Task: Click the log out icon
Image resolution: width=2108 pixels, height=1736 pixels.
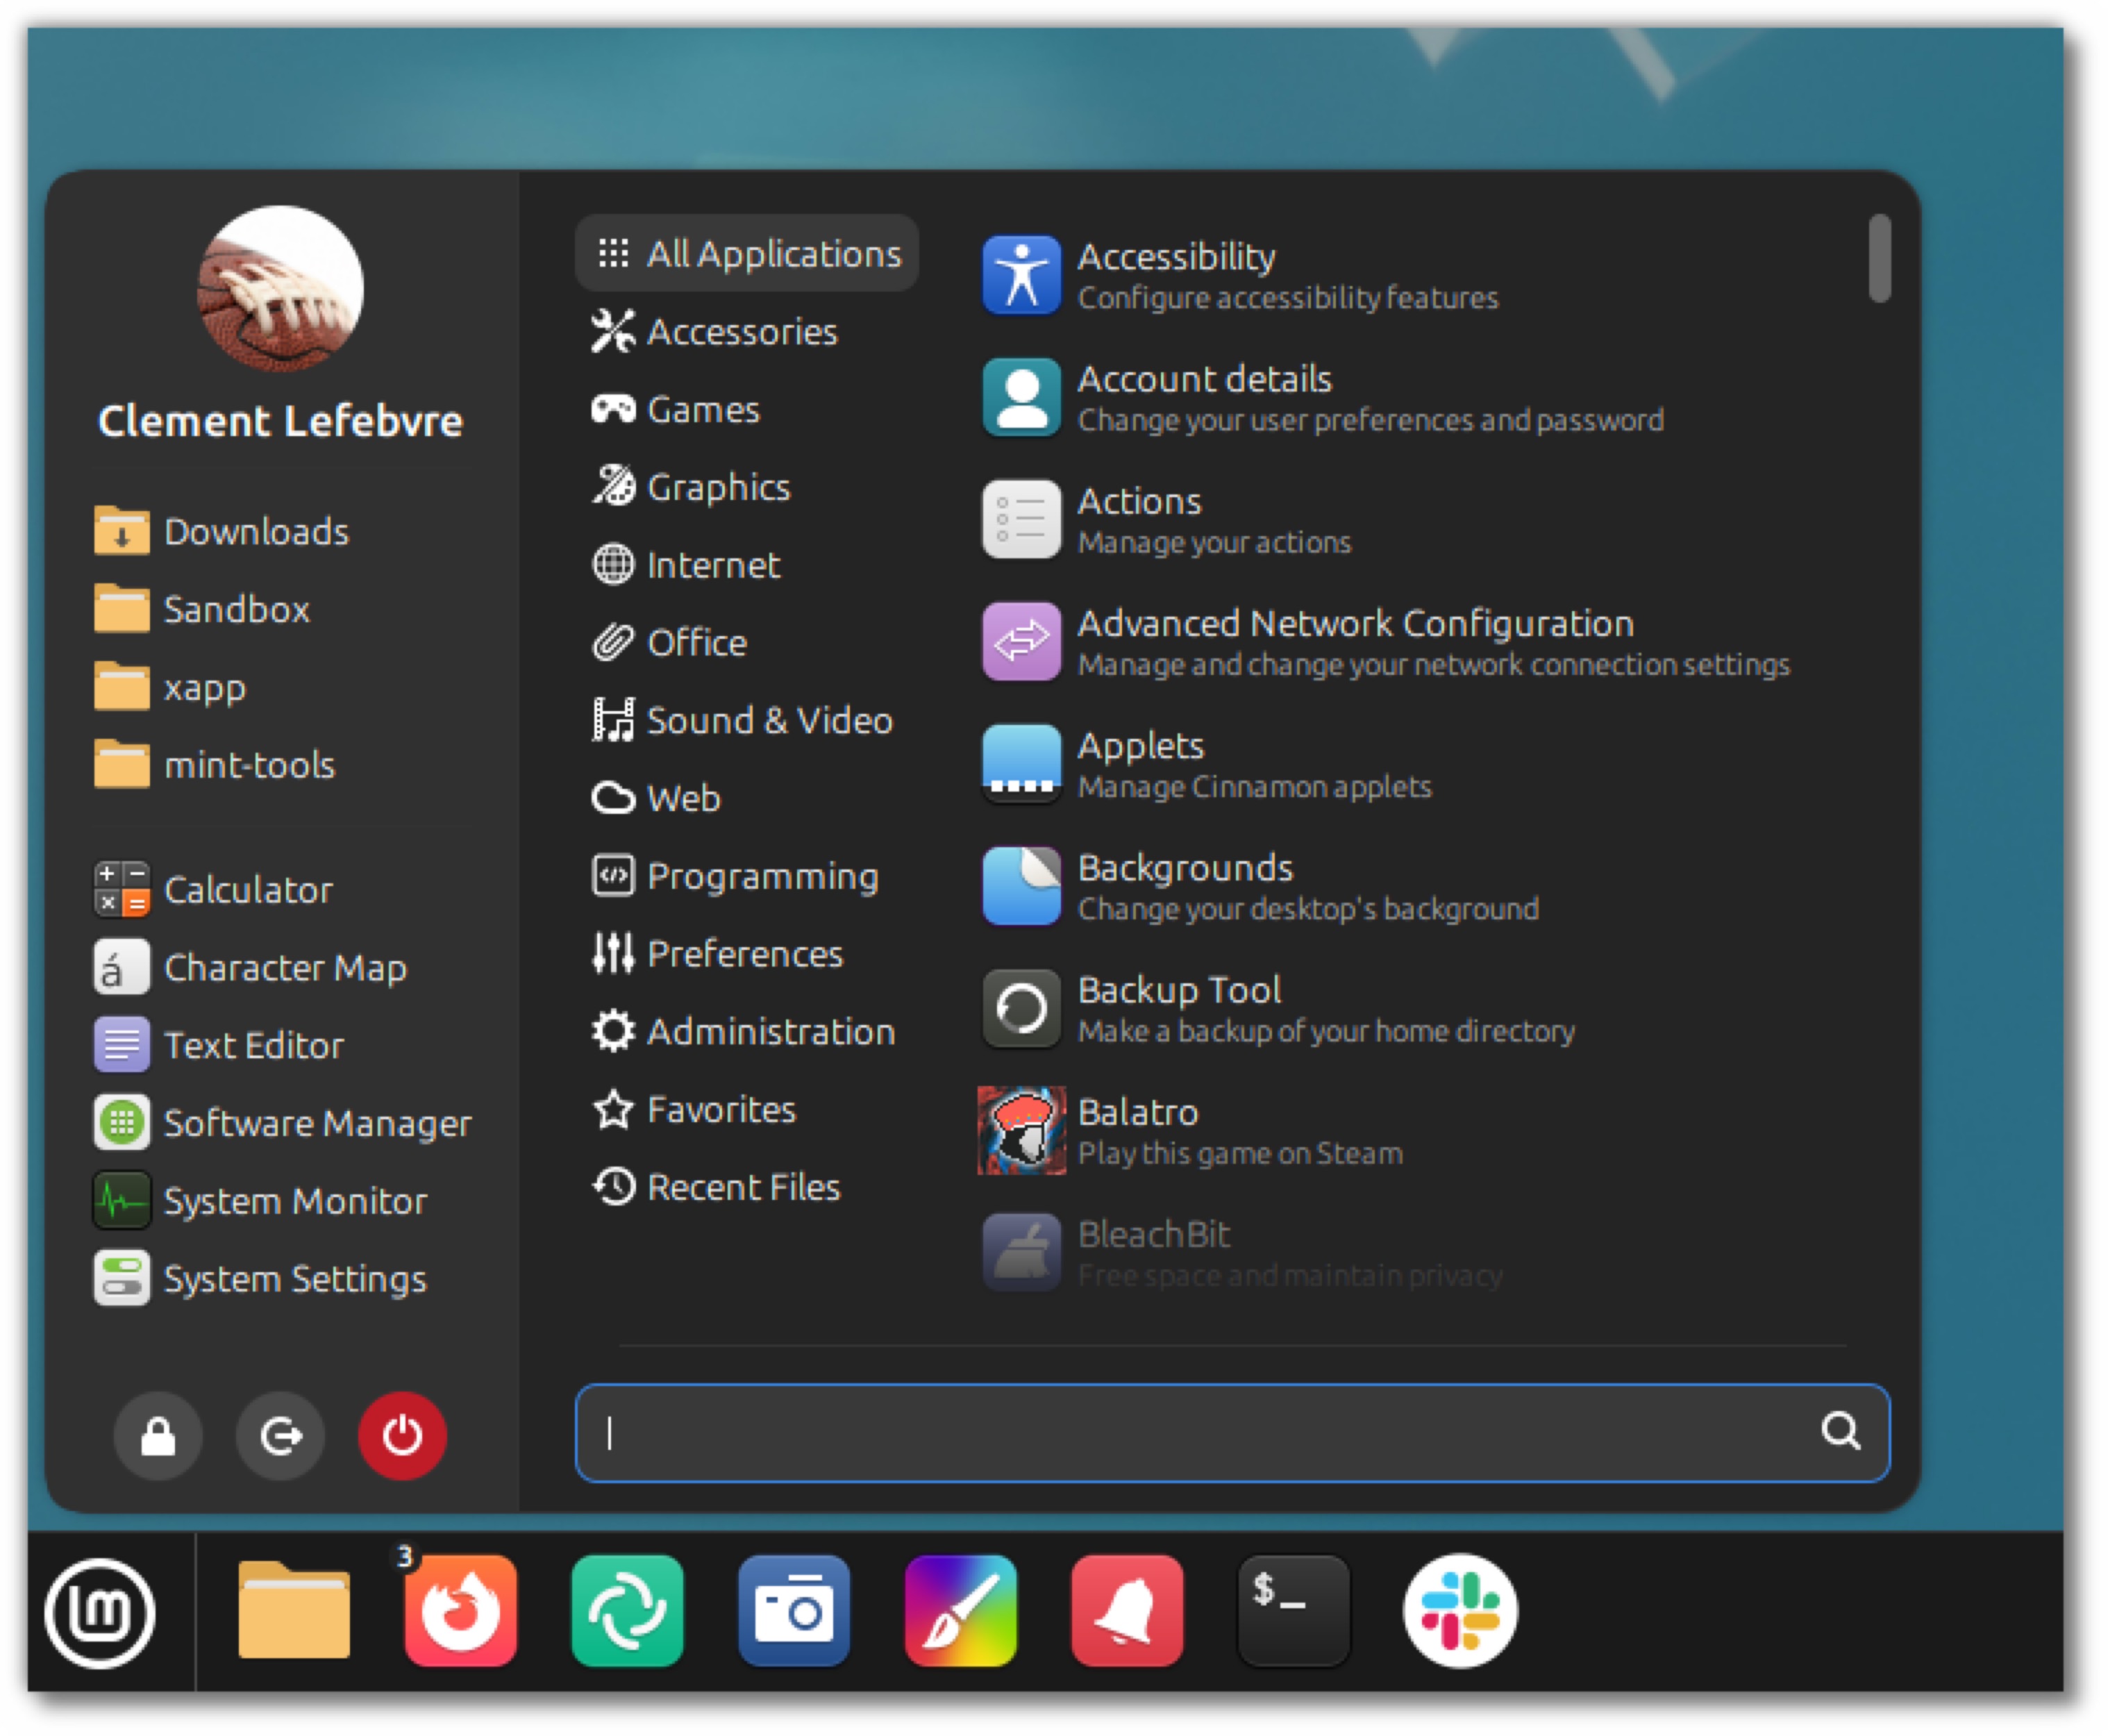Action: coord(280,1436)
